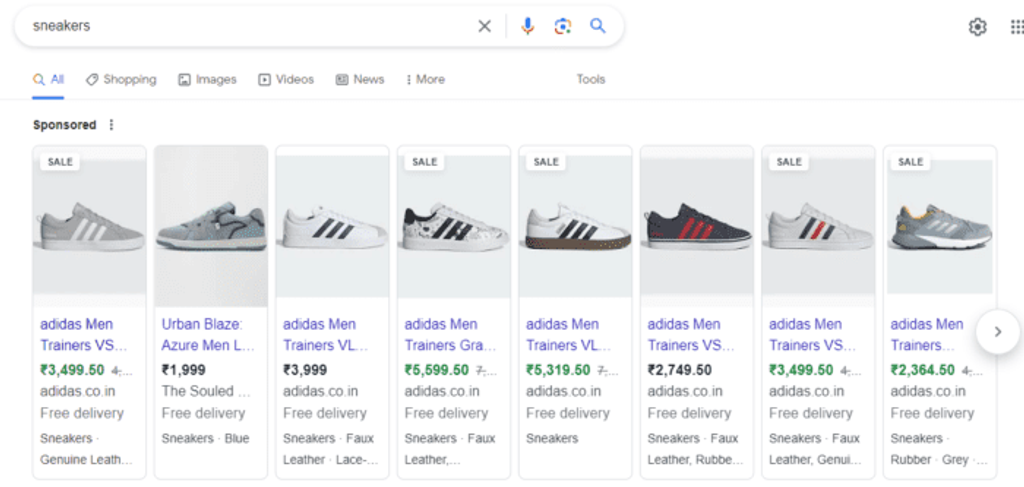Screen dimensions: 1024x487
Task: Click the blue magnifier search button
Action: point(598,25)
